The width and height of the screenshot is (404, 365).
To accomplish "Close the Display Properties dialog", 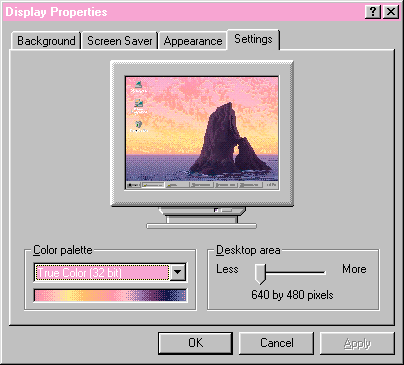I will pos(391,12).
